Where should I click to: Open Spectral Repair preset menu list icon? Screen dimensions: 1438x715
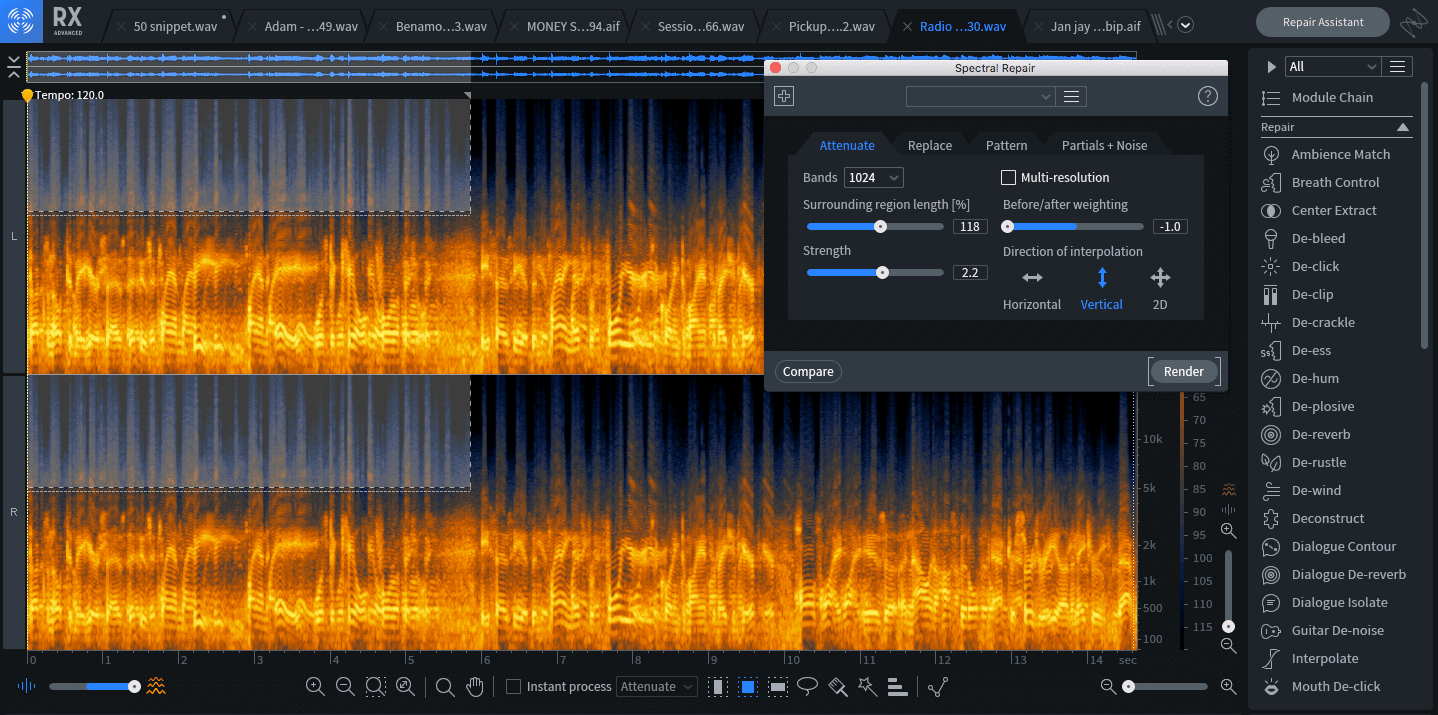1072,97
